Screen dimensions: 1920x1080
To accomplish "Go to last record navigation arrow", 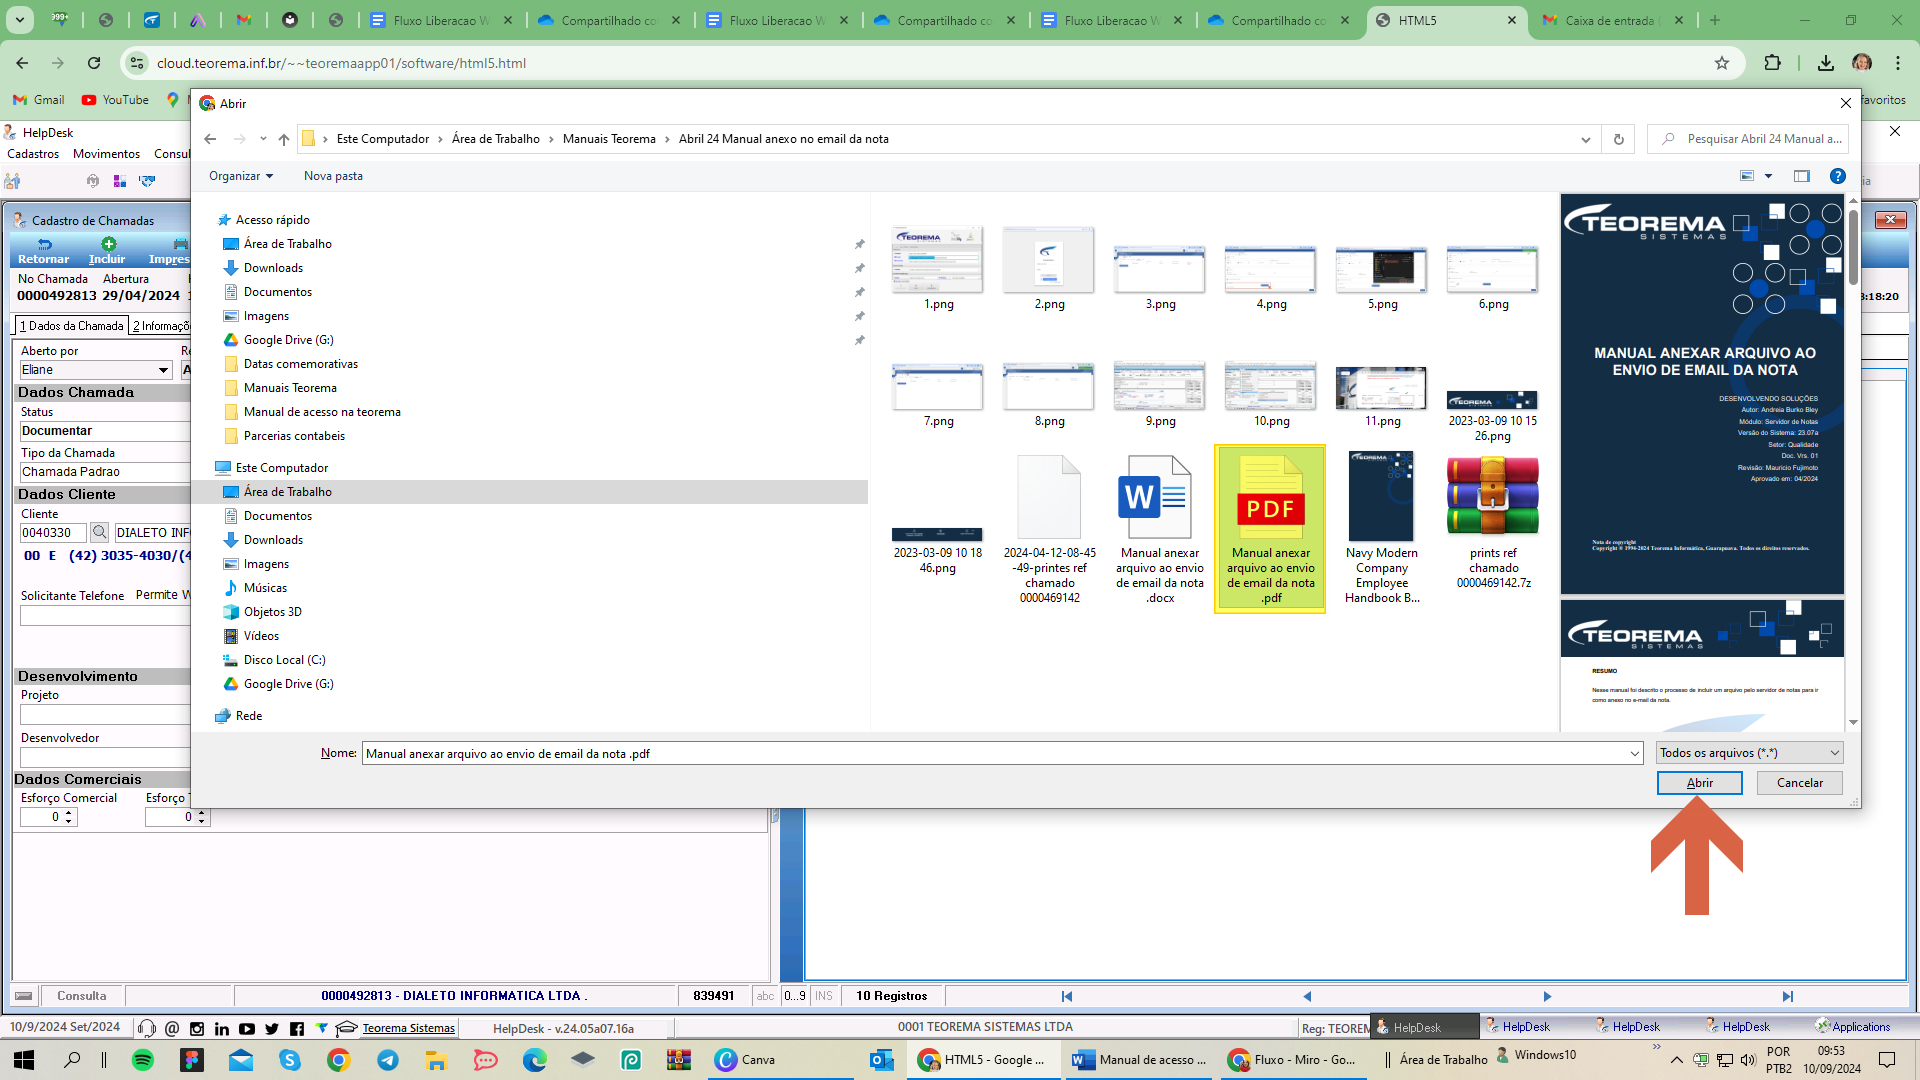I will pyautogui.click(x=1788, y=996).
